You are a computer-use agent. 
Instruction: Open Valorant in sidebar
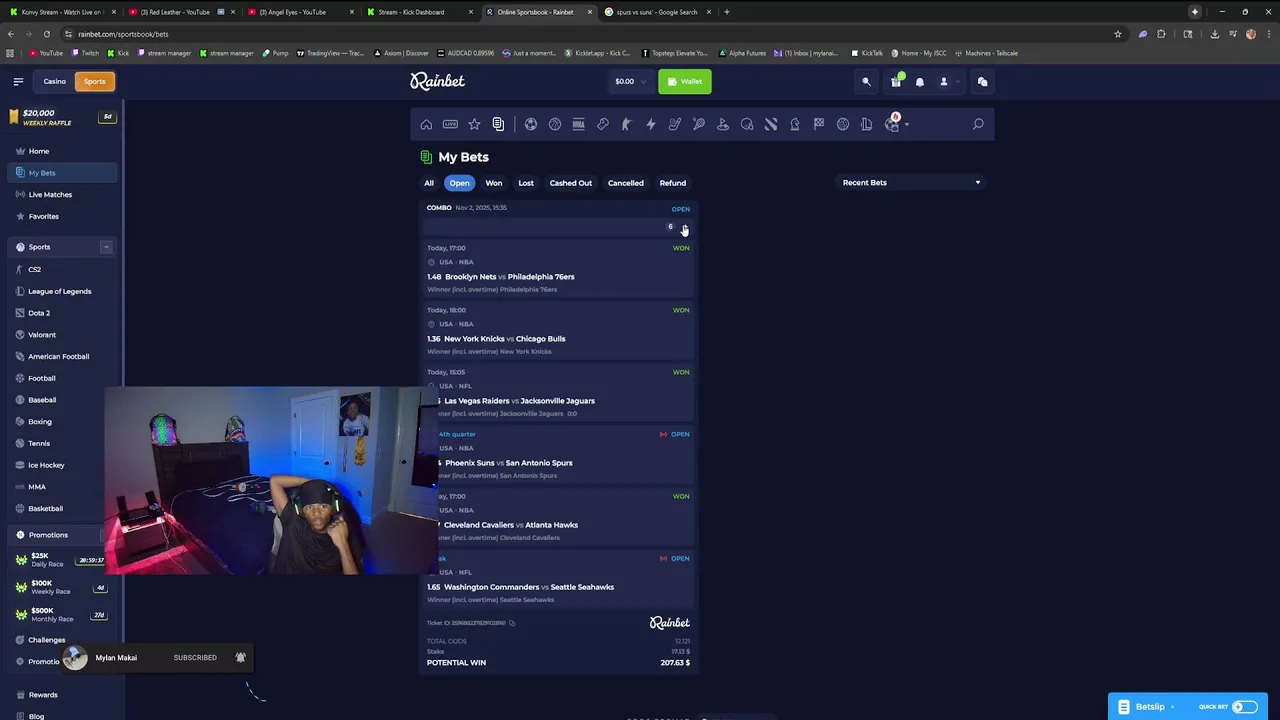tap(62, 335)
